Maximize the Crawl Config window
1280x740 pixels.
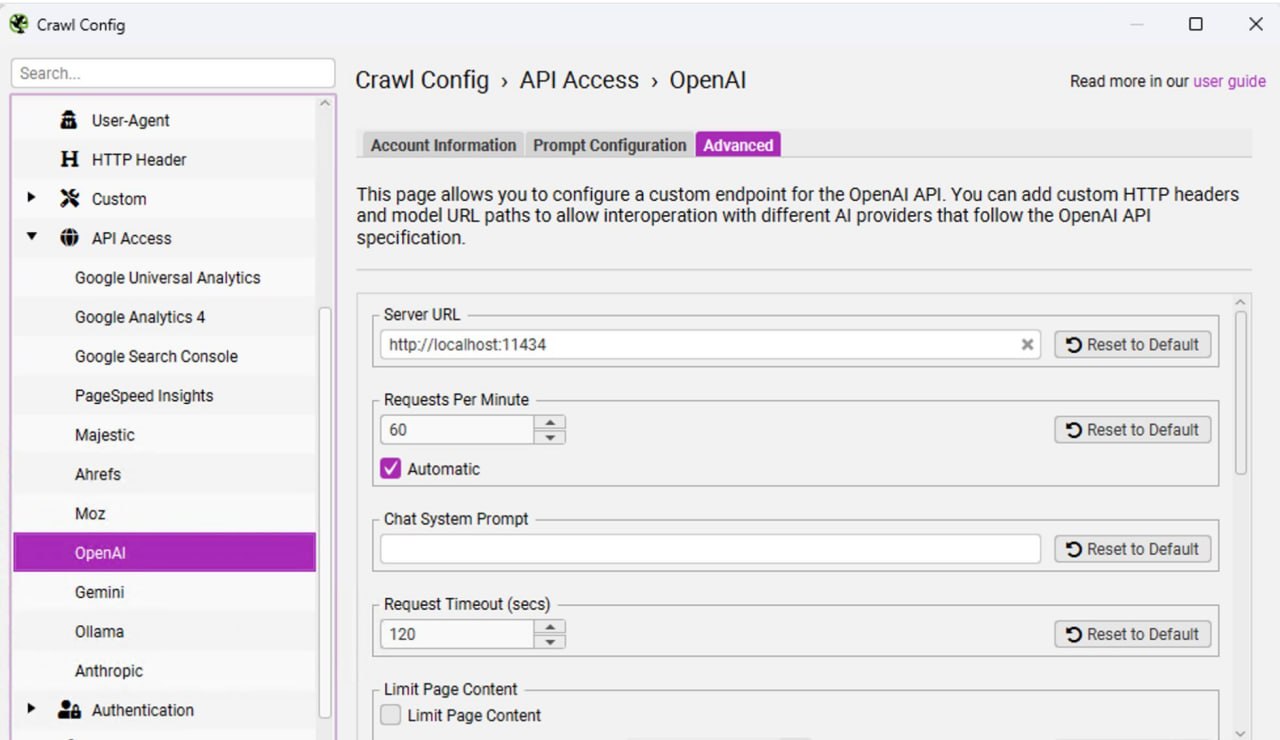point(1196,24)
